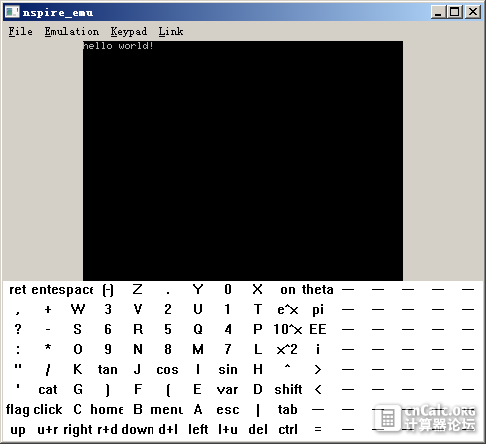Open the File menu

pos(20,31)
